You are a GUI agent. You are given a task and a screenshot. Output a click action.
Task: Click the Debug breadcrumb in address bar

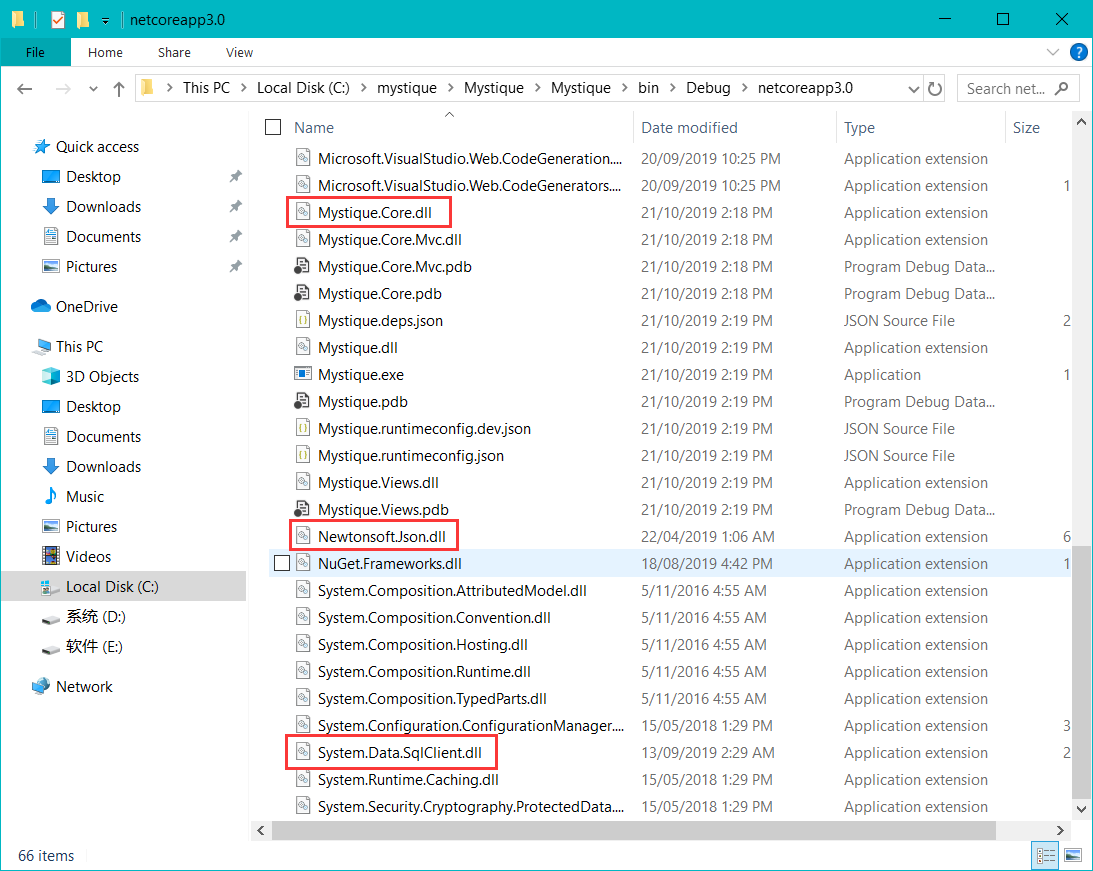coord(708,88)
